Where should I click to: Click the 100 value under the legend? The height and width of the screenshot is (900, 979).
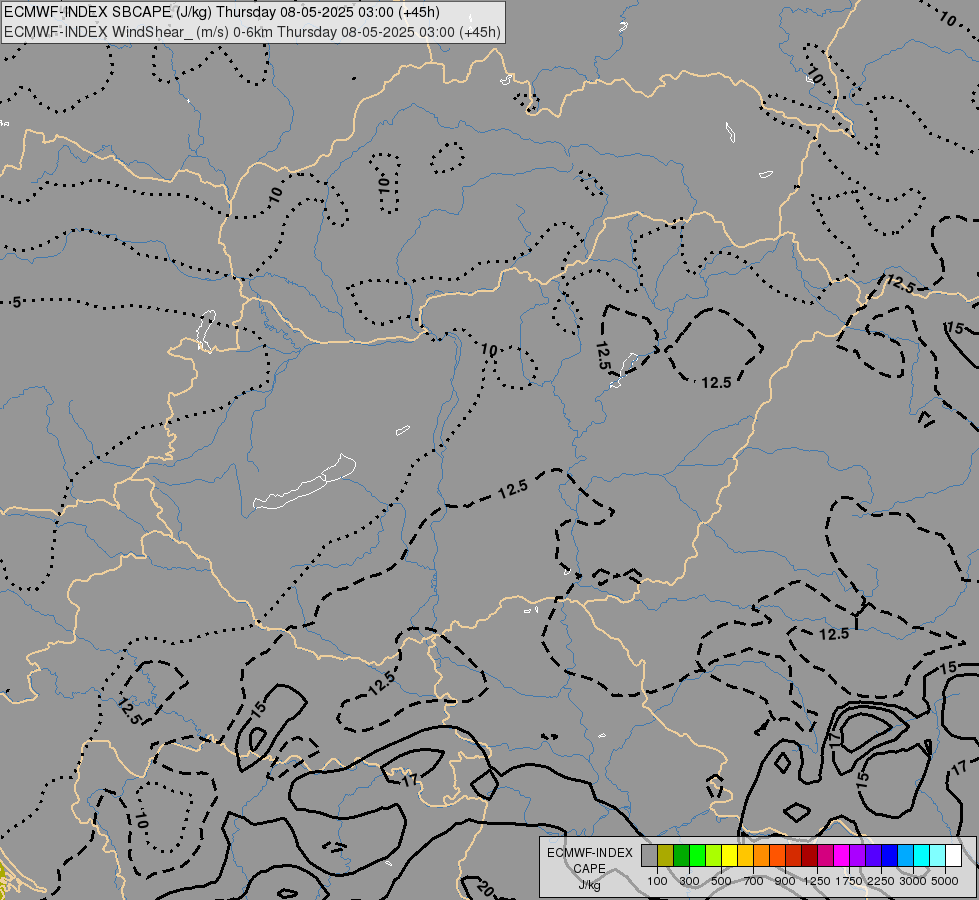click(x=657, y=881)
